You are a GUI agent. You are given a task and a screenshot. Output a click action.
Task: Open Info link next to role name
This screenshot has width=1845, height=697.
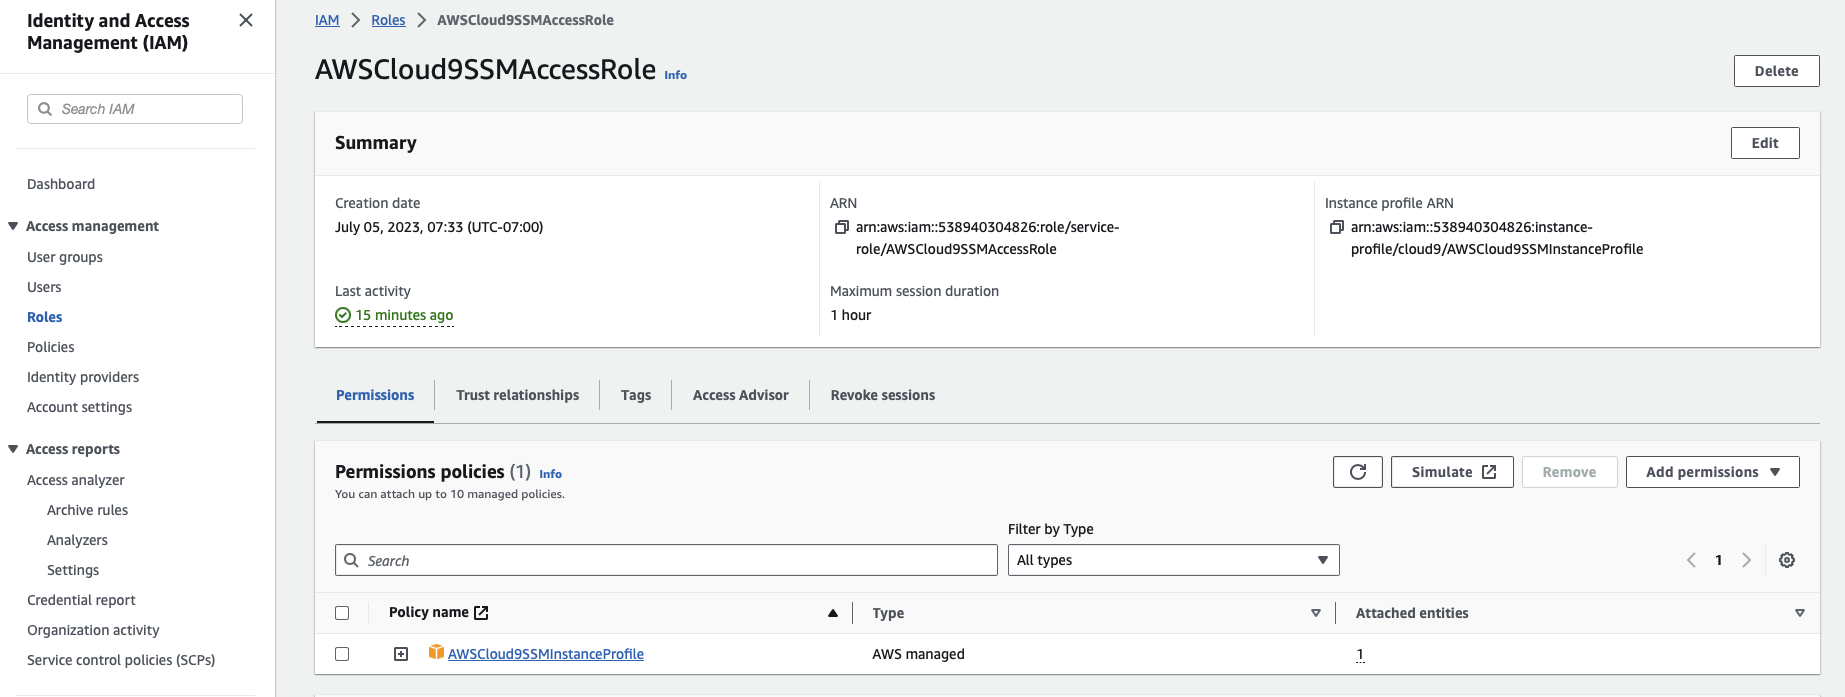pyautogui.click(x=676, y=75)
